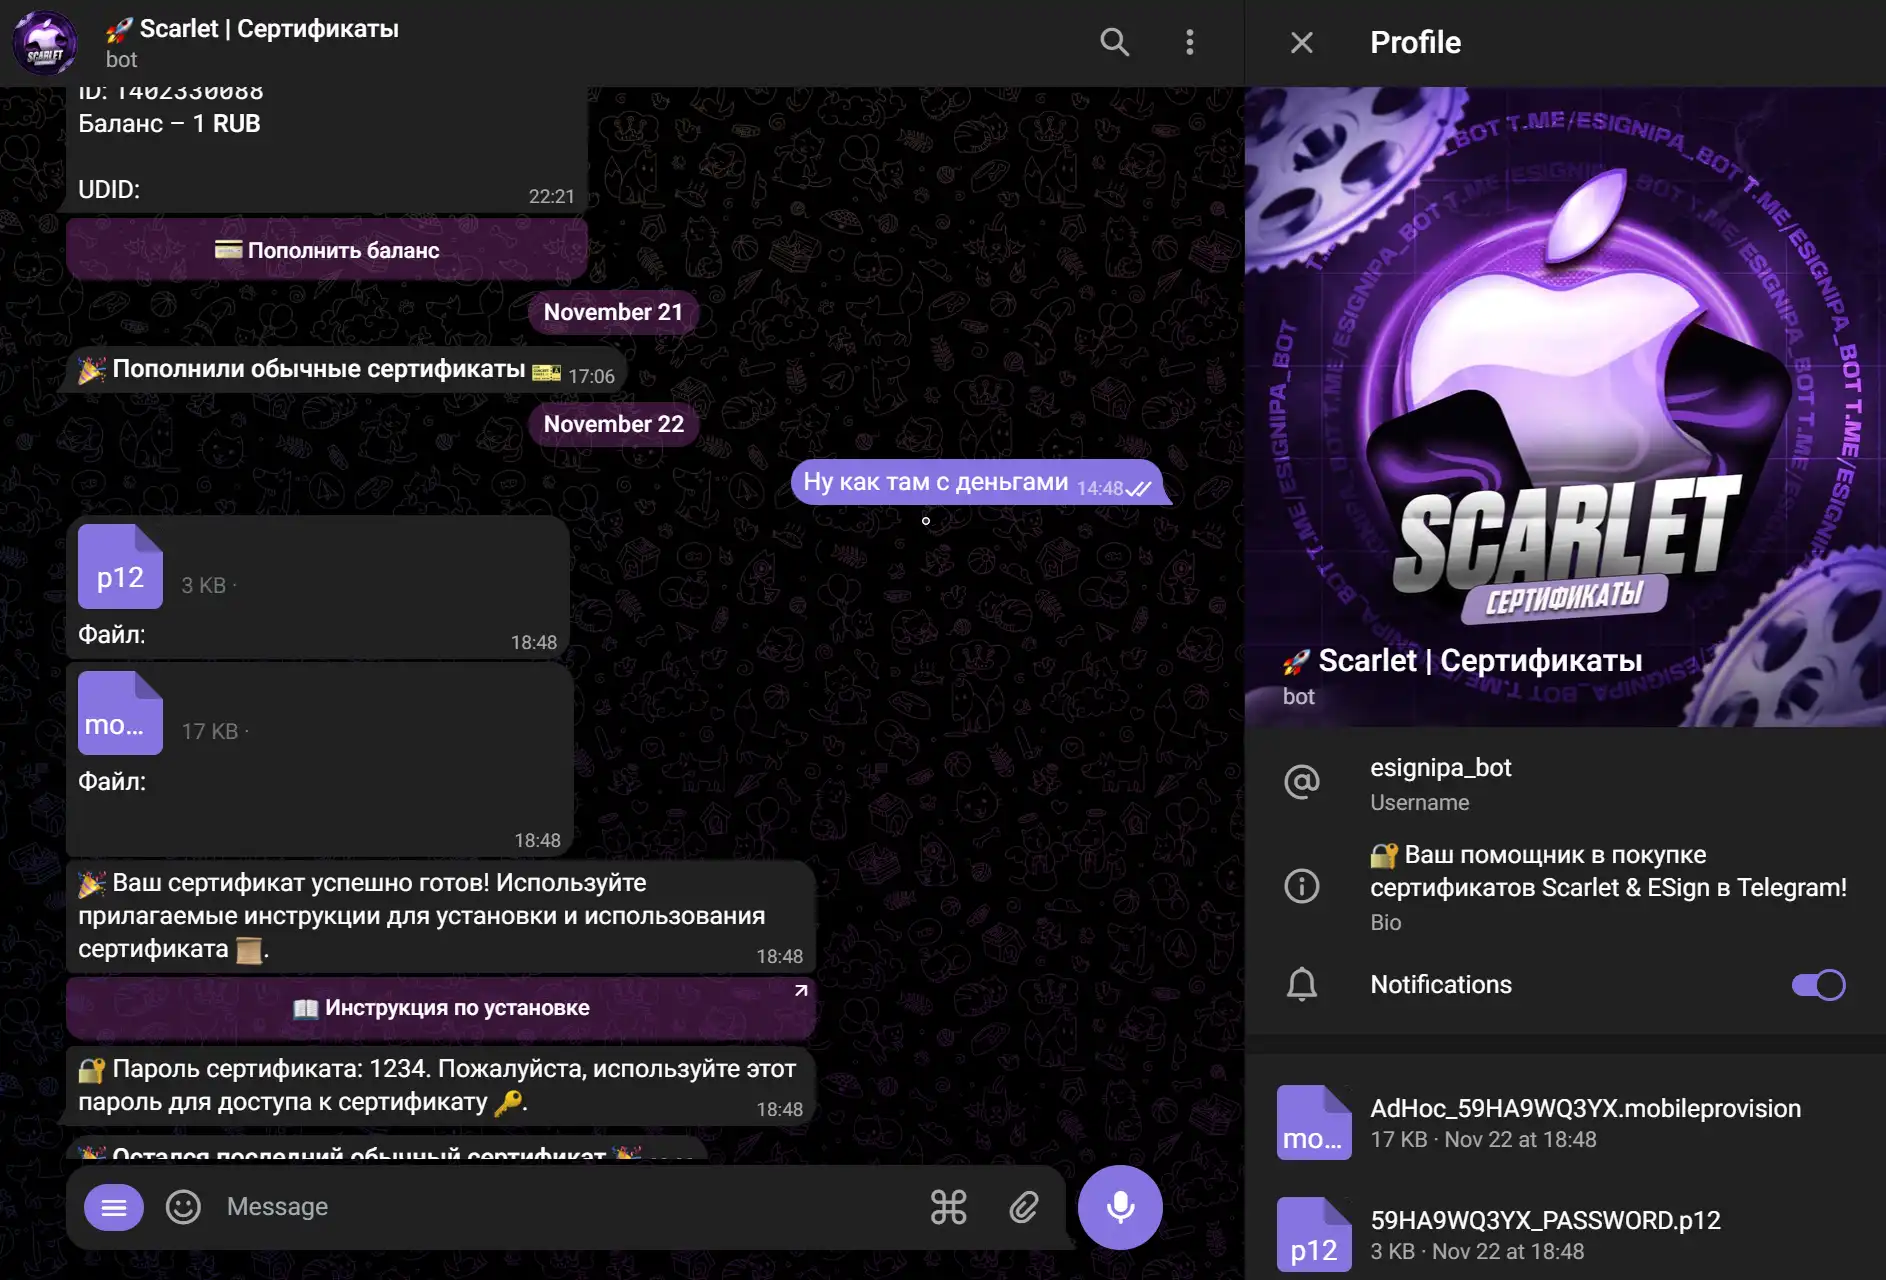The width and height of the screenshot is (1886, 1280).
Task: Click the UDID: line in bot message
Action: tap(109, 190)
